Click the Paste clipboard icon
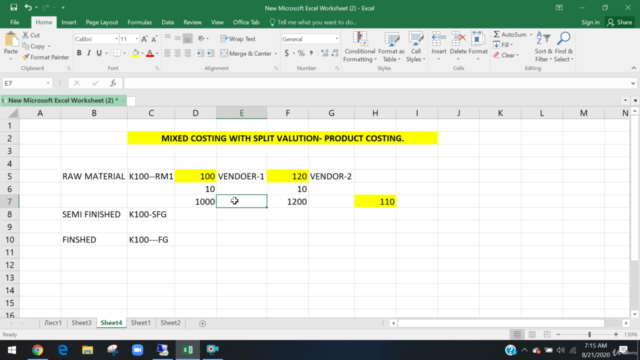640x360 pixels. pyautogui.click(x=11, y=40)
